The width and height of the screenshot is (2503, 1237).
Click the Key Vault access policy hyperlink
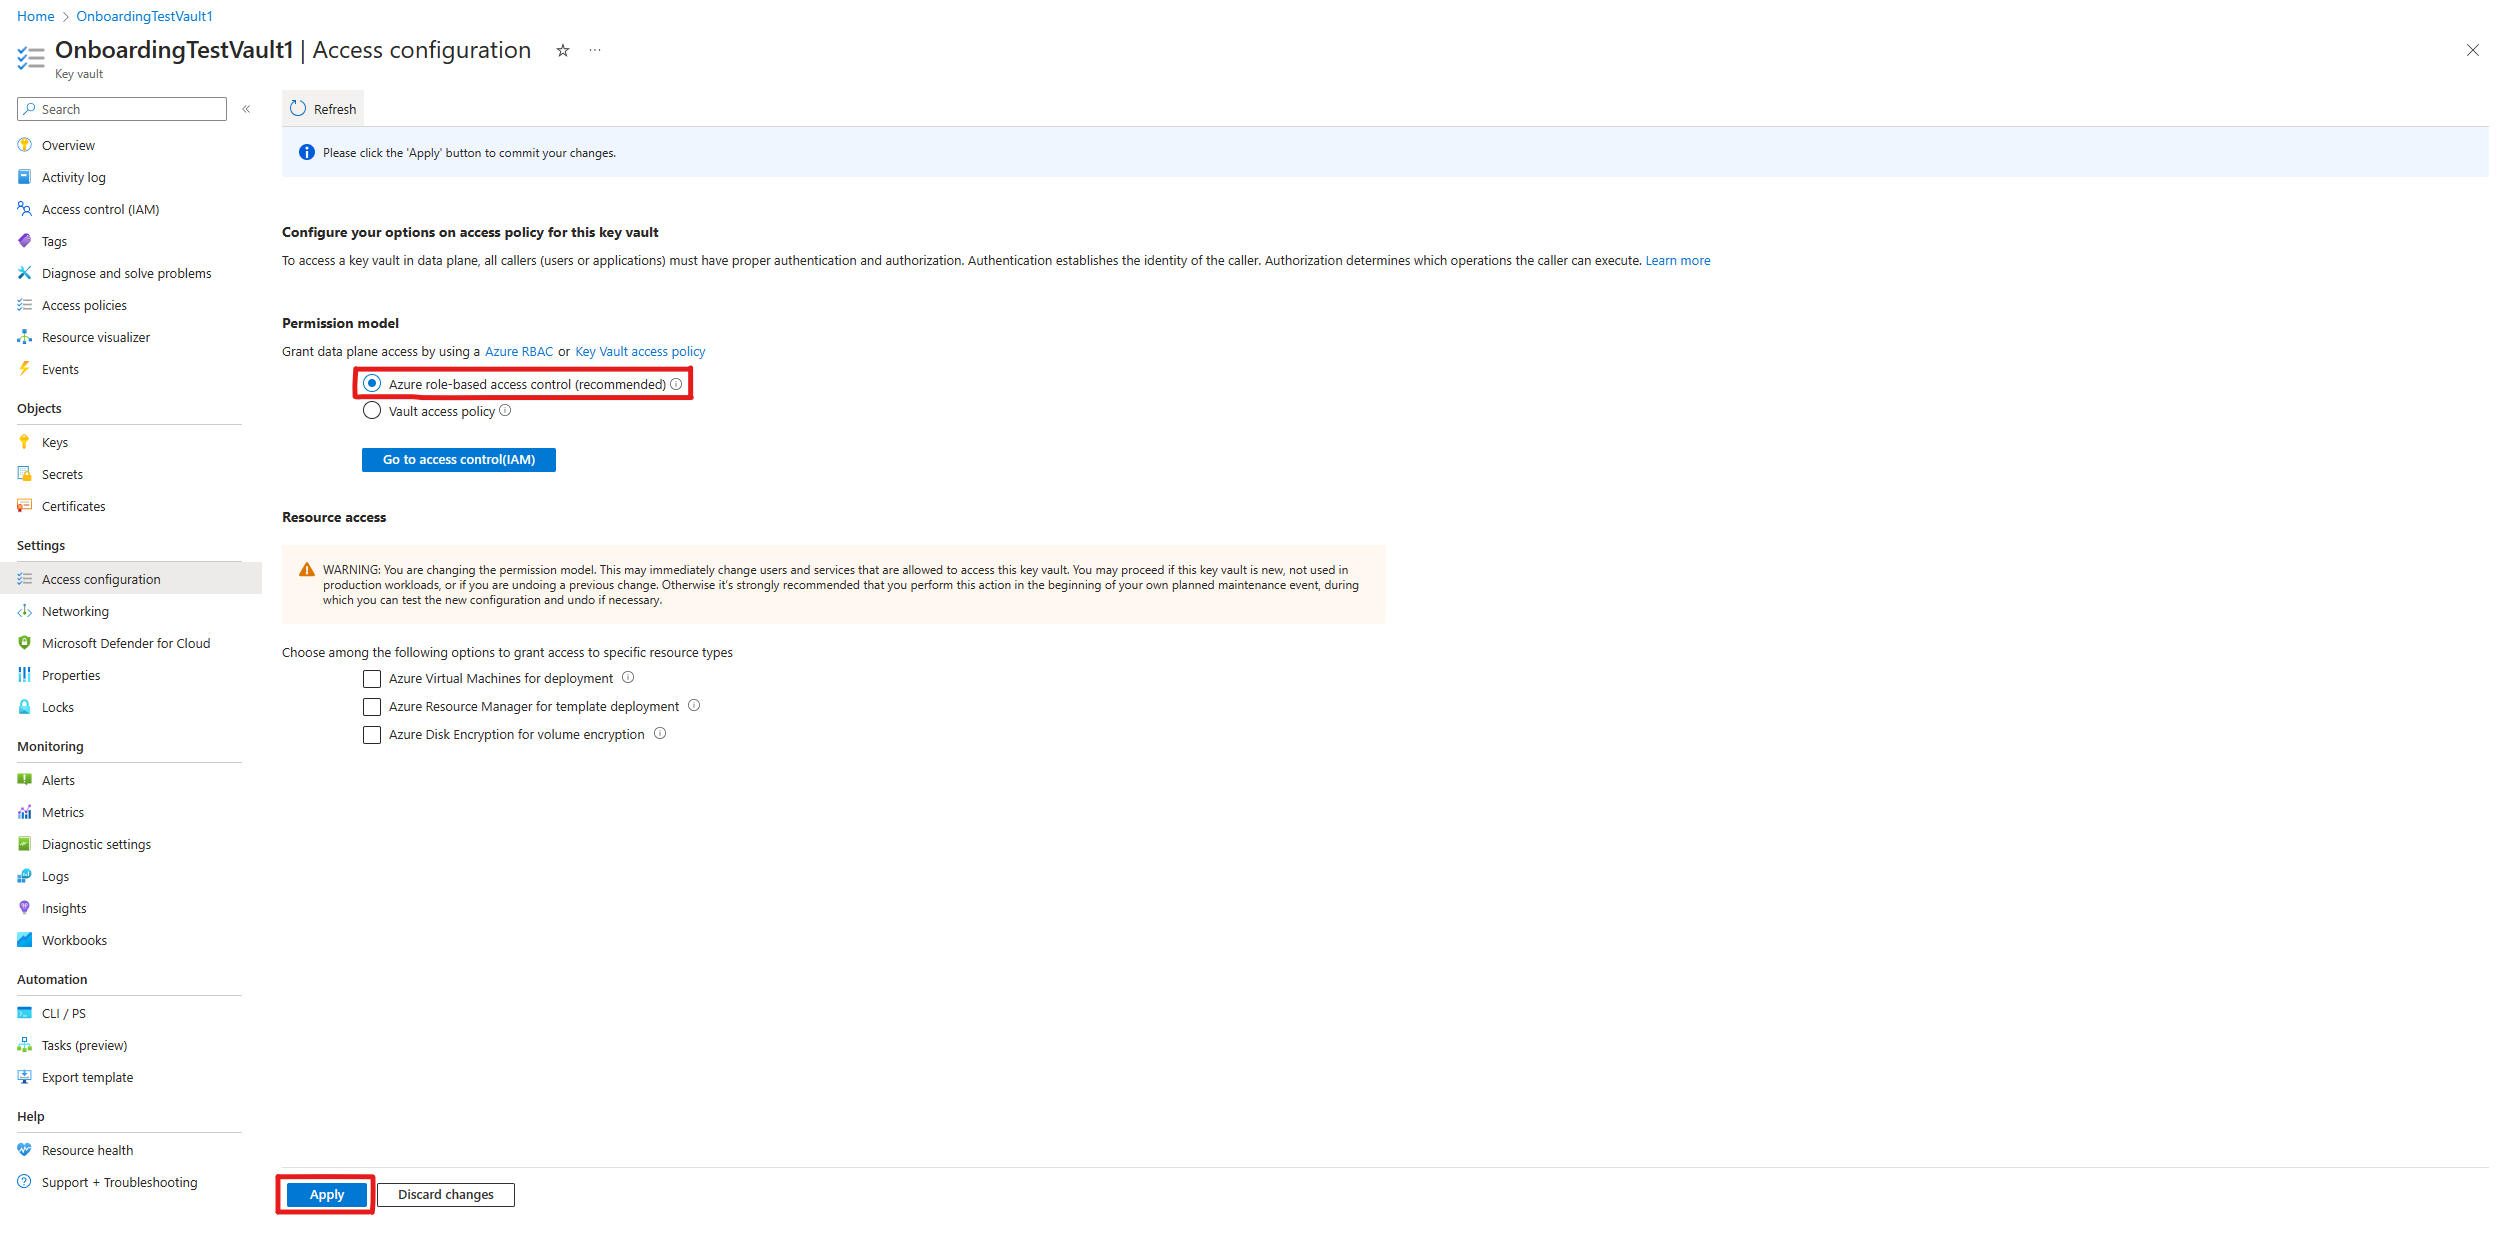tap(639, 351)
